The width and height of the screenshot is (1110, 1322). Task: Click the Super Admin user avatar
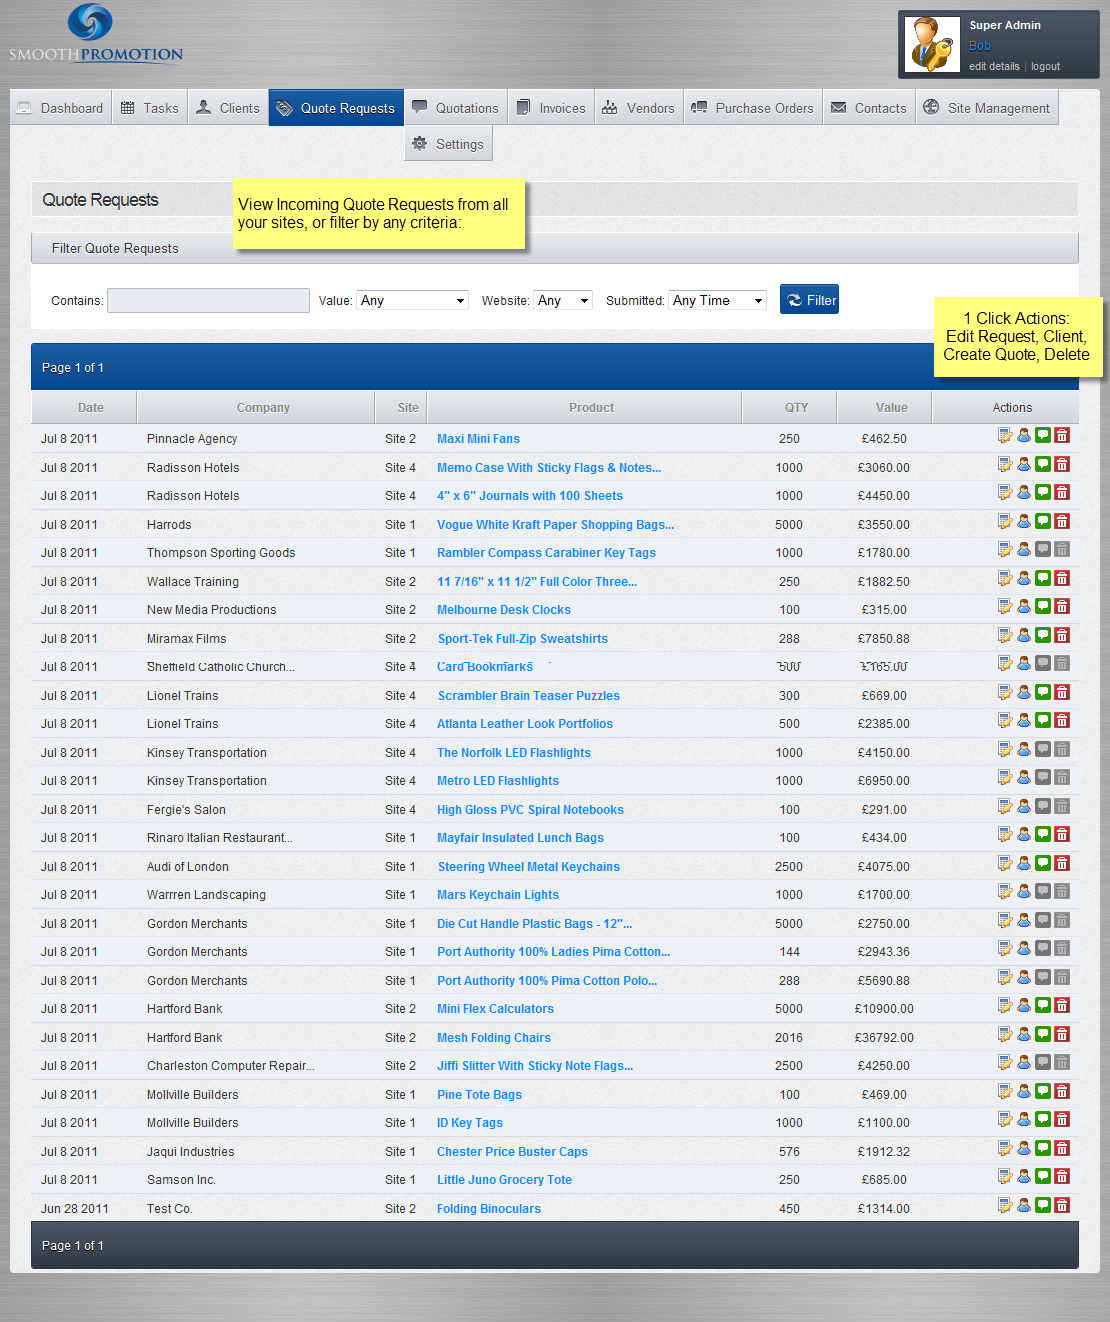pos(932,45)
